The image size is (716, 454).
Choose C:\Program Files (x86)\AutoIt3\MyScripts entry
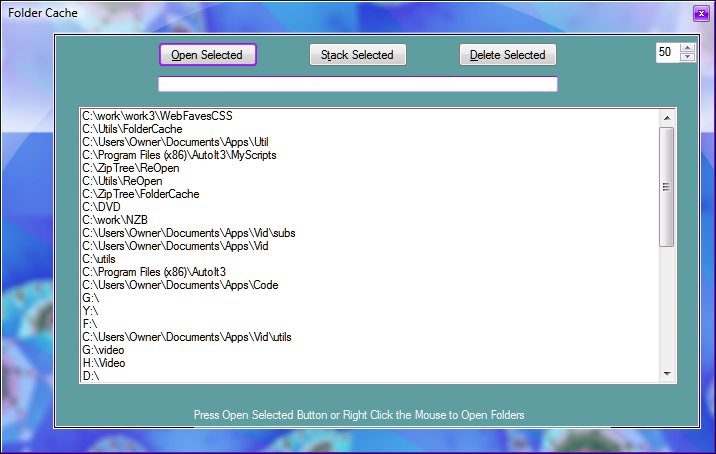(179, 155)
